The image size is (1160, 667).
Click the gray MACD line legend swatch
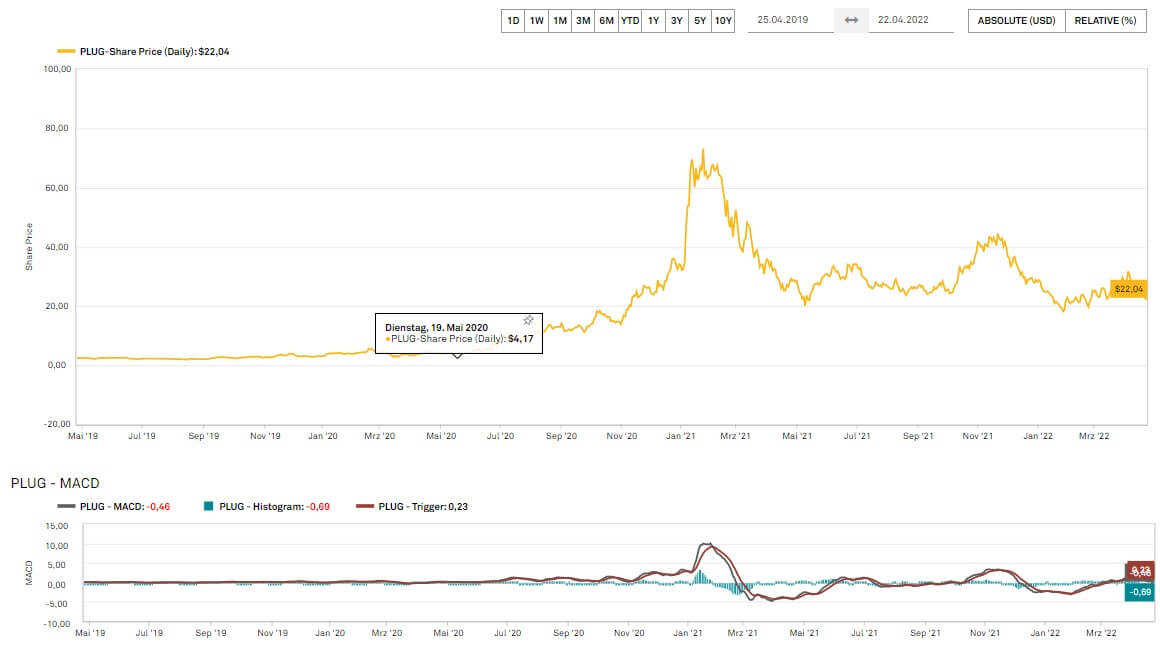tap(66, 507)
